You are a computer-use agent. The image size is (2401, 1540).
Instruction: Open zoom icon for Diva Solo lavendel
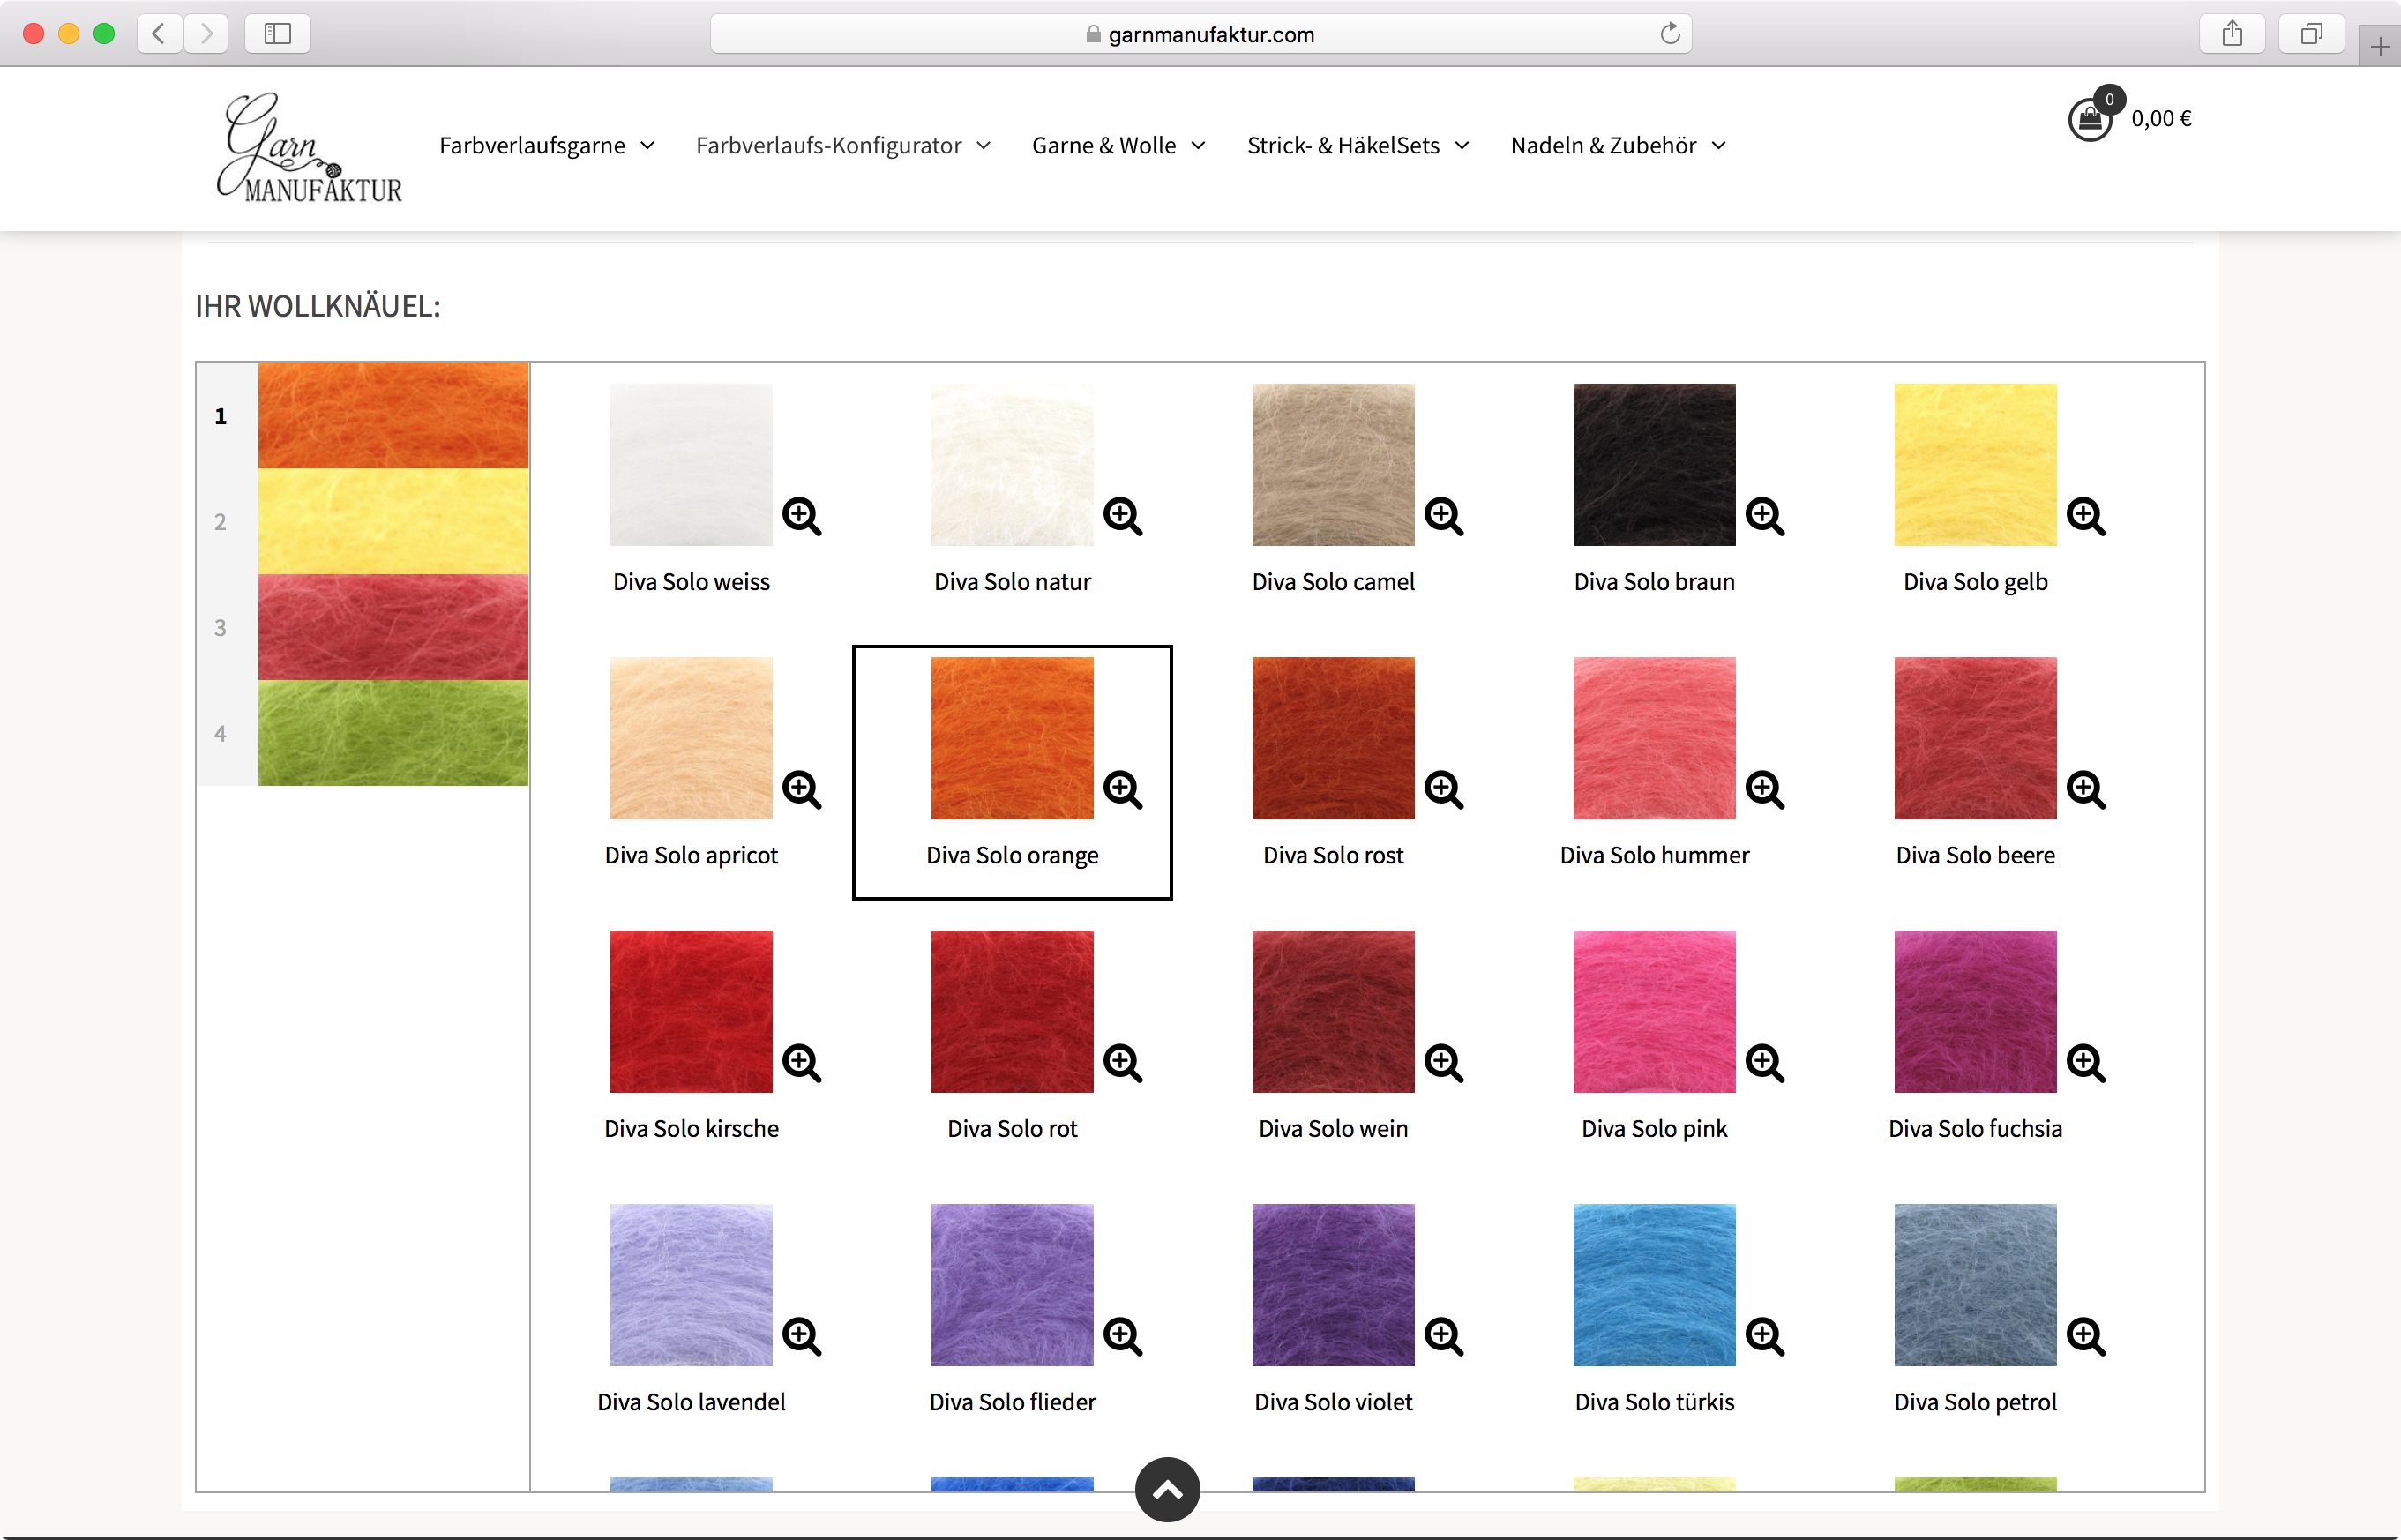[801, 1336]
